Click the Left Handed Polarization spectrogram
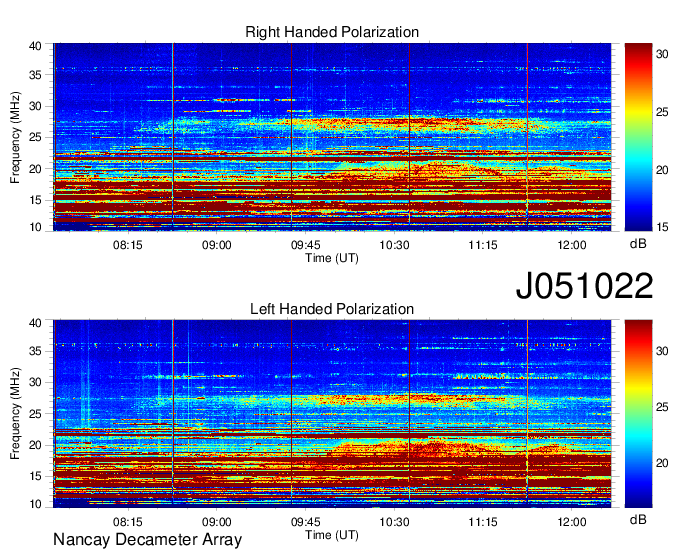 pyautogui.click(x=332, y=414)
